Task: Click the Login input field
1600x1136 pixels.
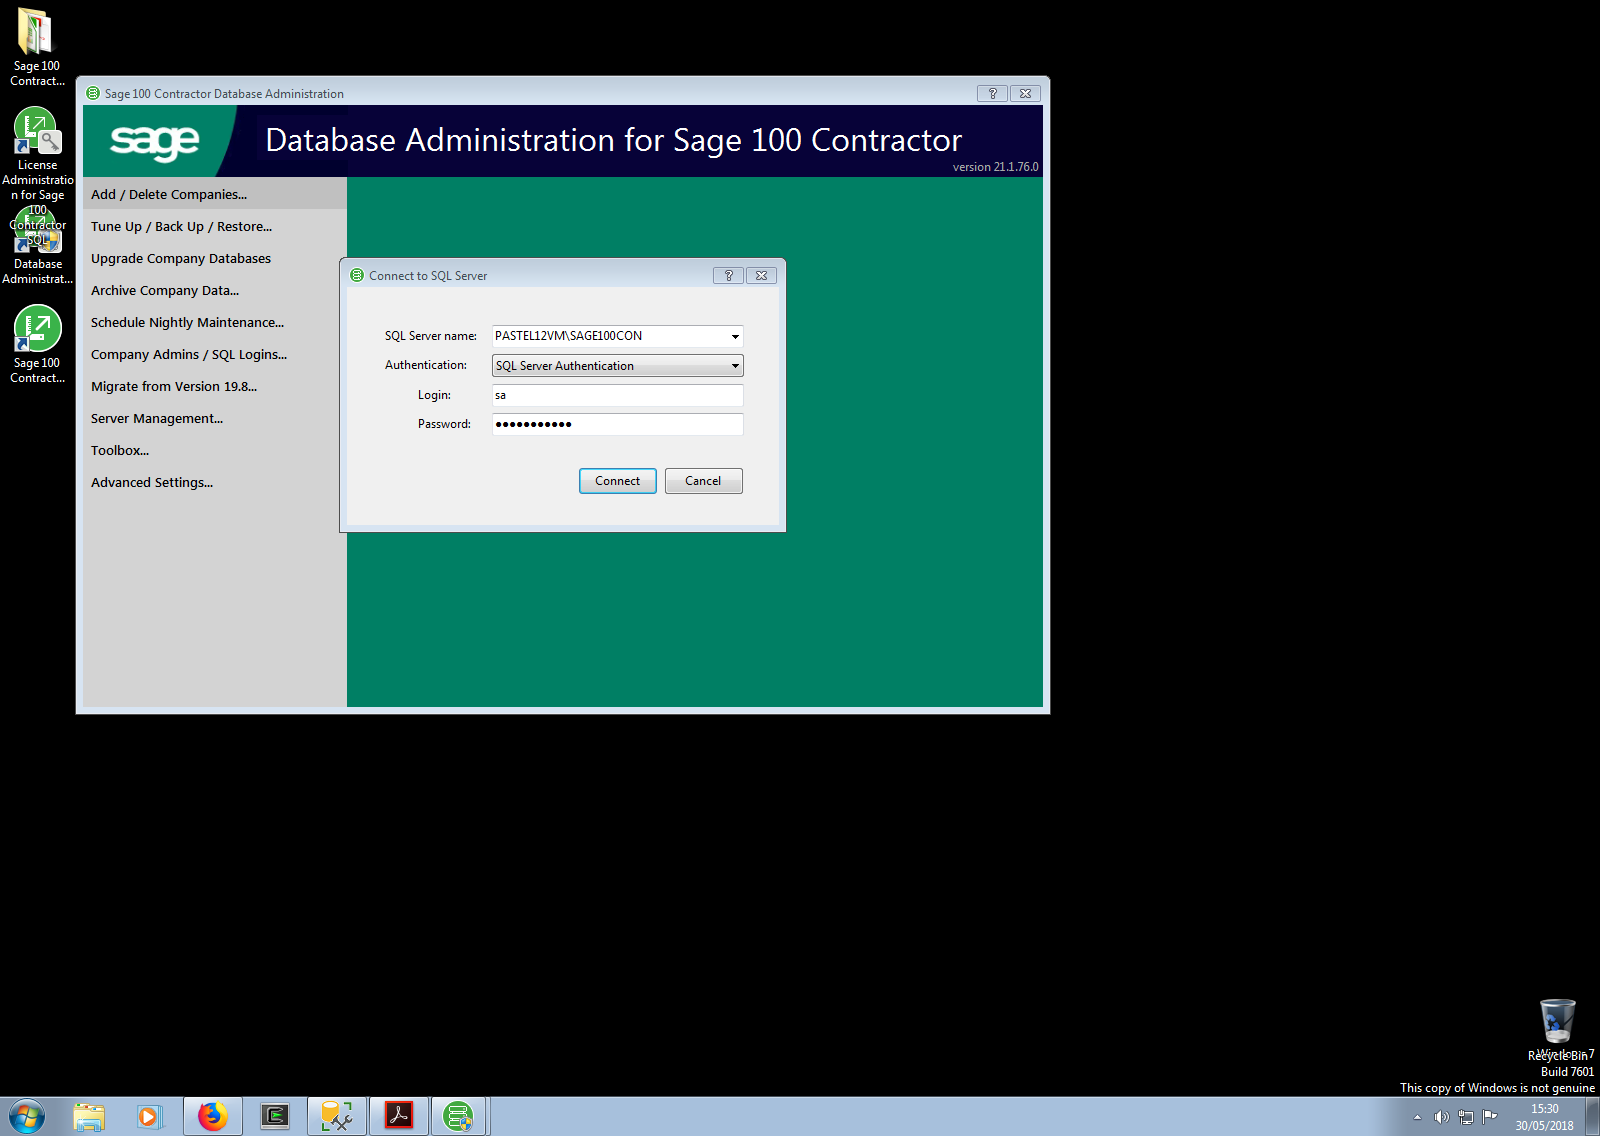Action: (x=617, y=395)
